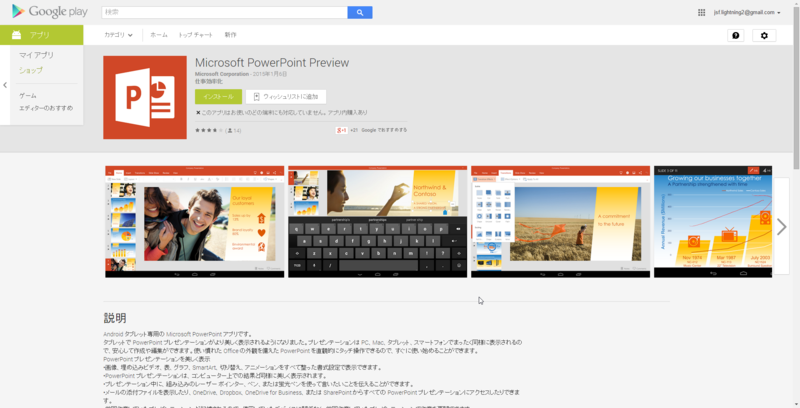
Task: Show next screenshots with right arrow
Action: (782, 227)
